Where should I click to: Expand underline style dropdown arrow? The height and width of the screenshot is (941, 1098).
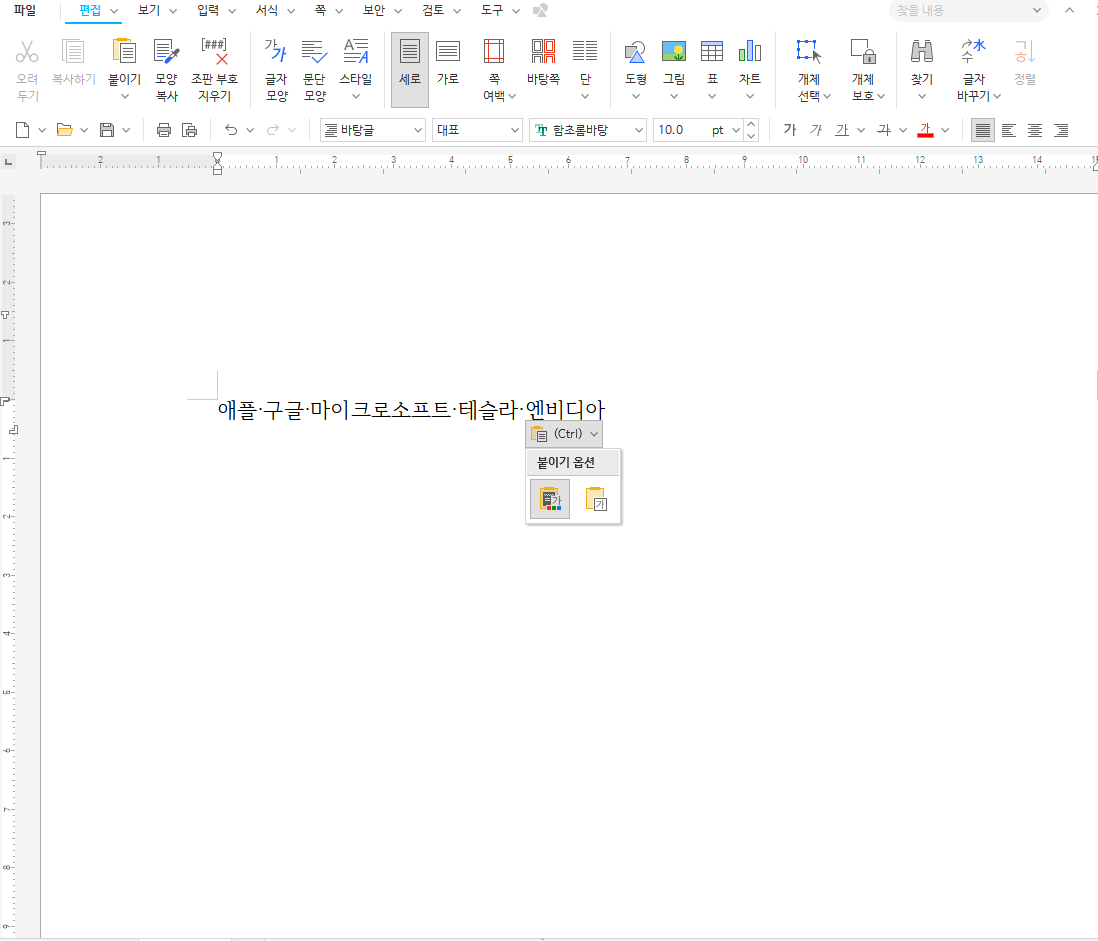coord(861,130)
